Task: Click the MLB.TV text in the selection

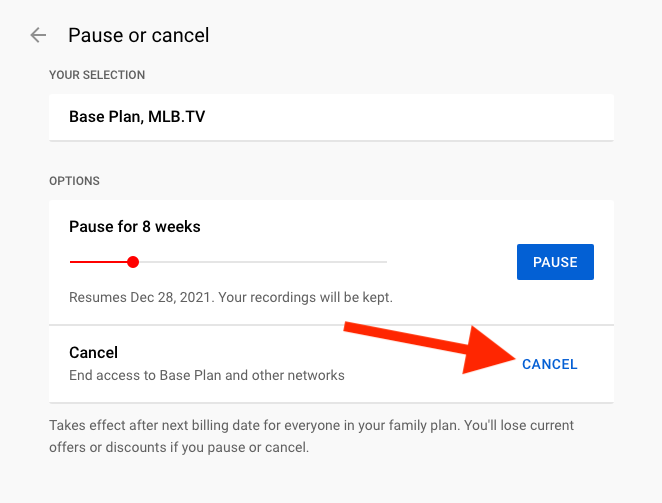Action: pos(183,117)
